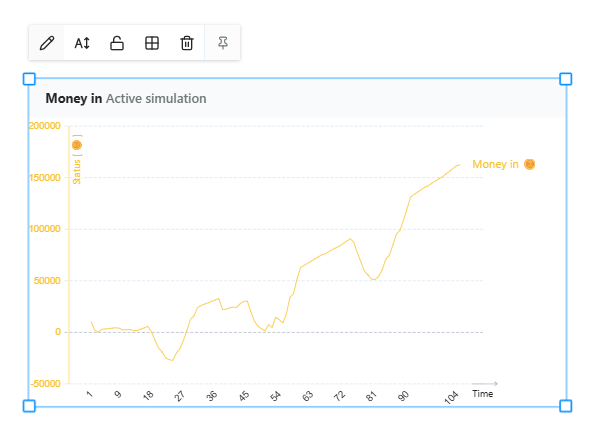602x437 pixels.
Task: Select the top-right resize handle
Action: [566, 79]
